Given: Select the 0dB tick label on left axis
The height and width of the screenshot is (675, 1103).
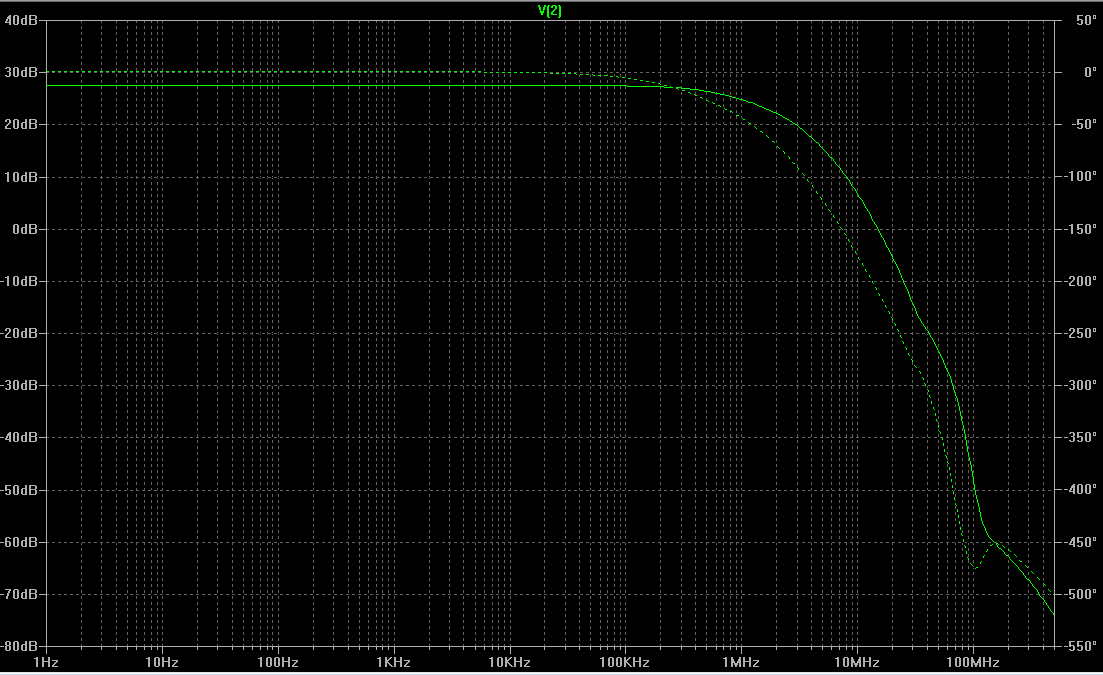Looking at the screenshot, I should pyautogui.click(x=25, y=229).
